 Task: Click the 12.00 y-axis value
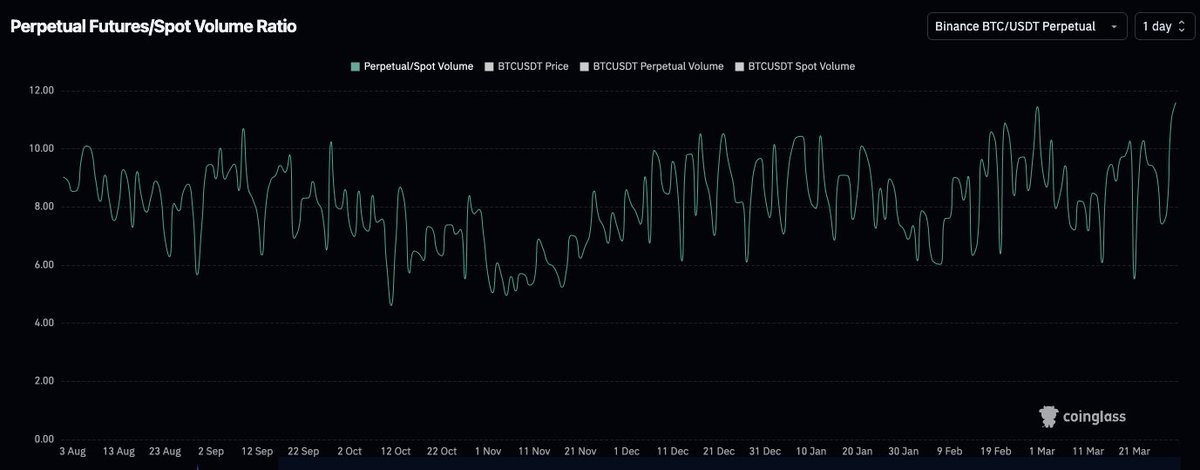pos(41,91)
